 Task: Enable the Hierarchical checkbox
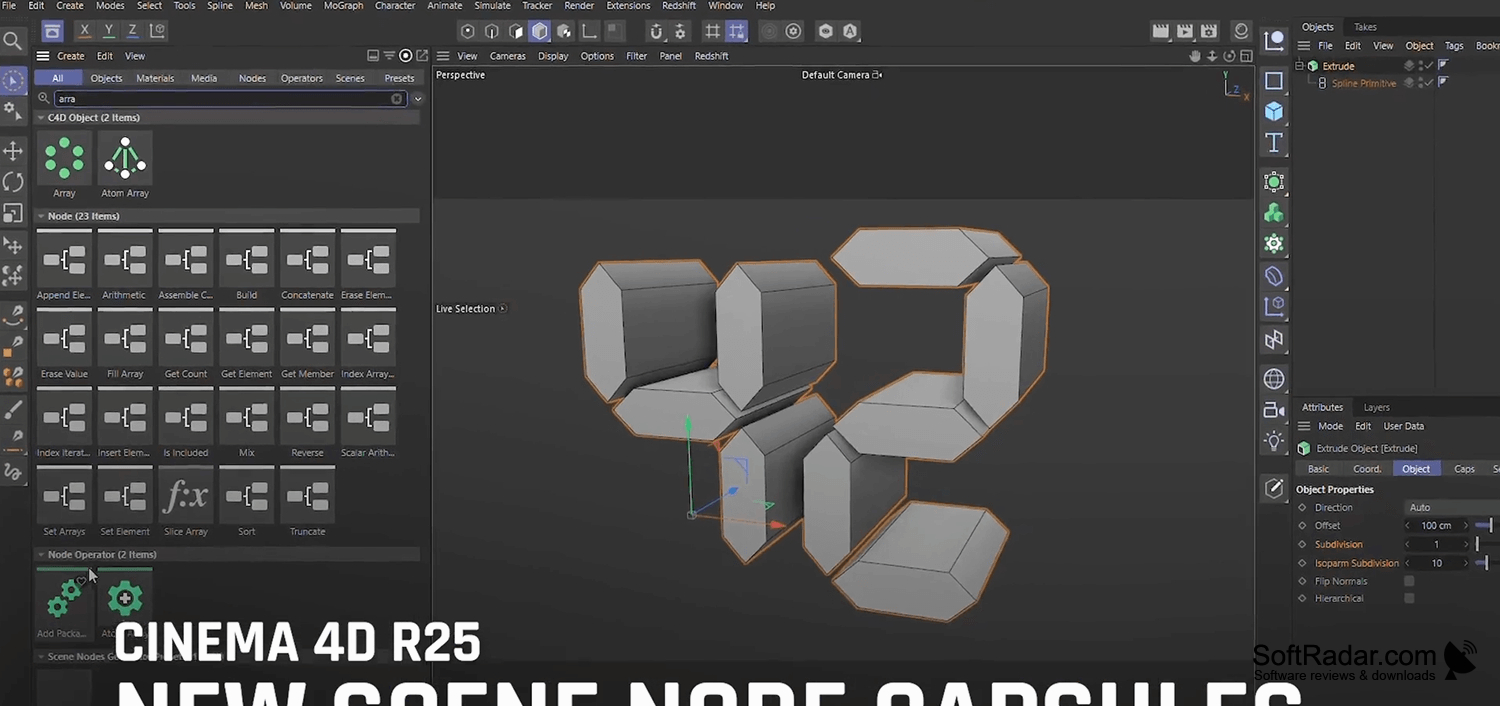pos(1409,598)
